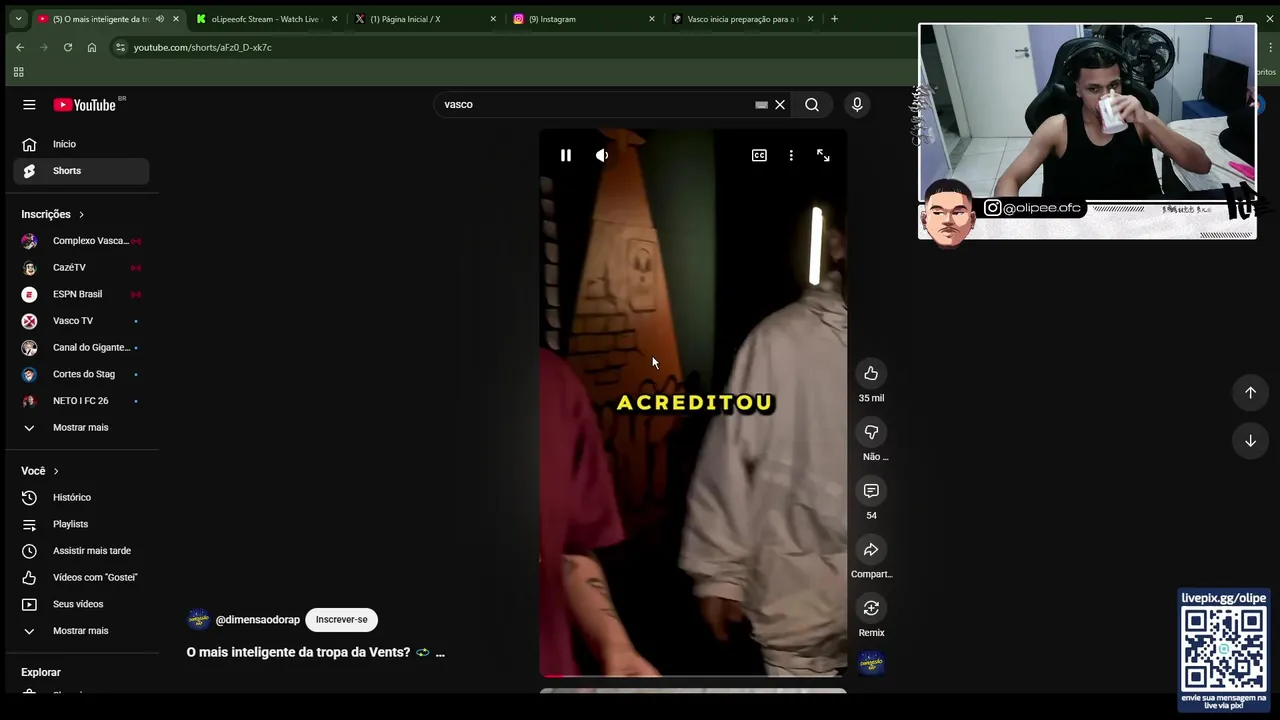
Task: Open Assistir mais tarde
Action: (81, 551)
